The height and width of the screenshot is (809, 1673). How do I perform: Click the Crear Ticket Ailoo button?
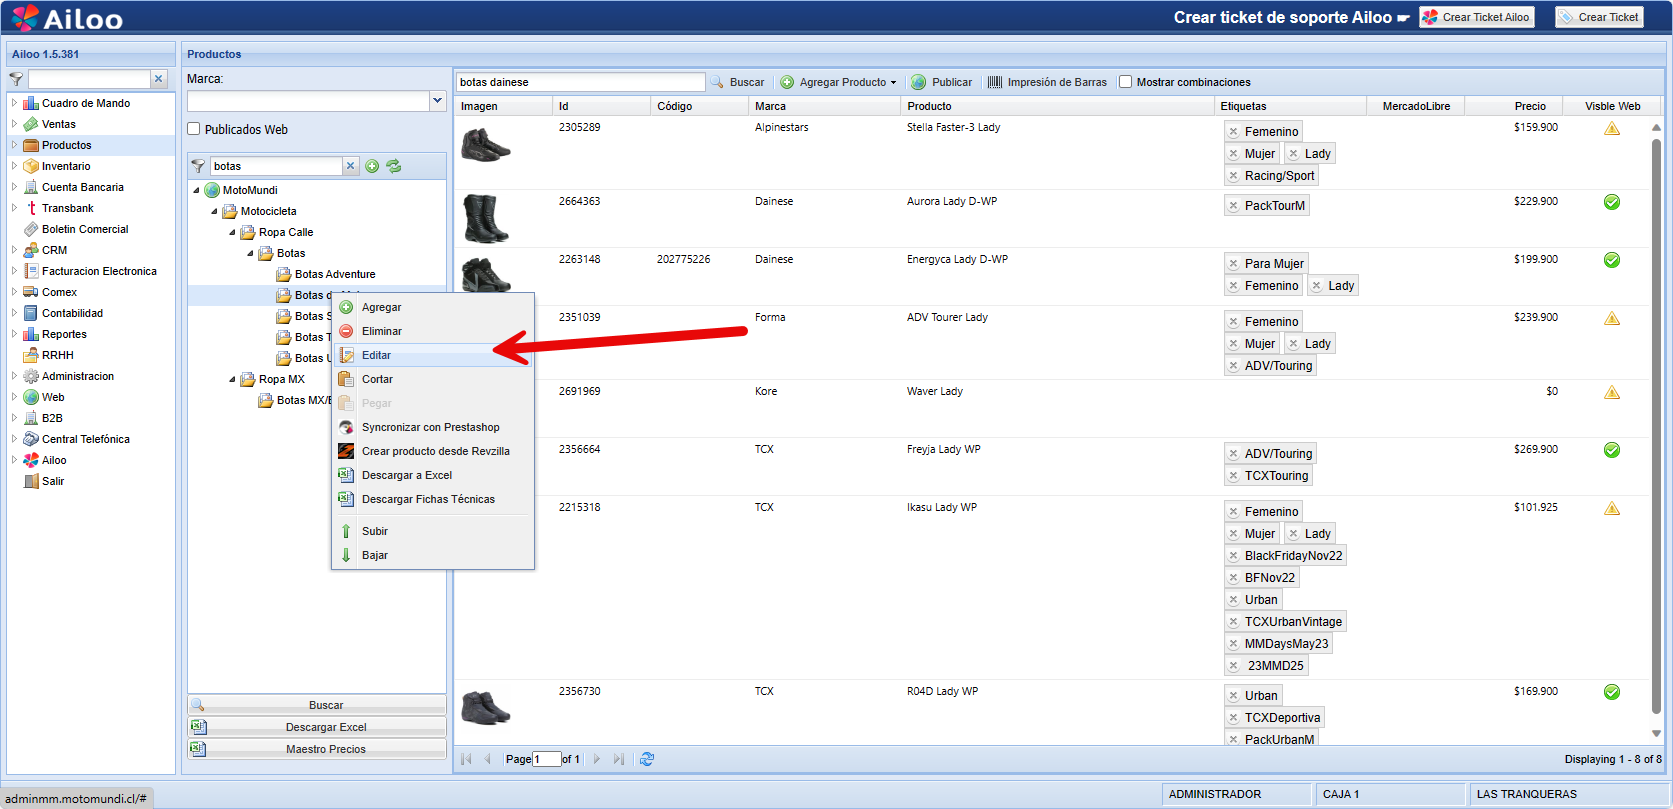click(x=1476, y=17)
